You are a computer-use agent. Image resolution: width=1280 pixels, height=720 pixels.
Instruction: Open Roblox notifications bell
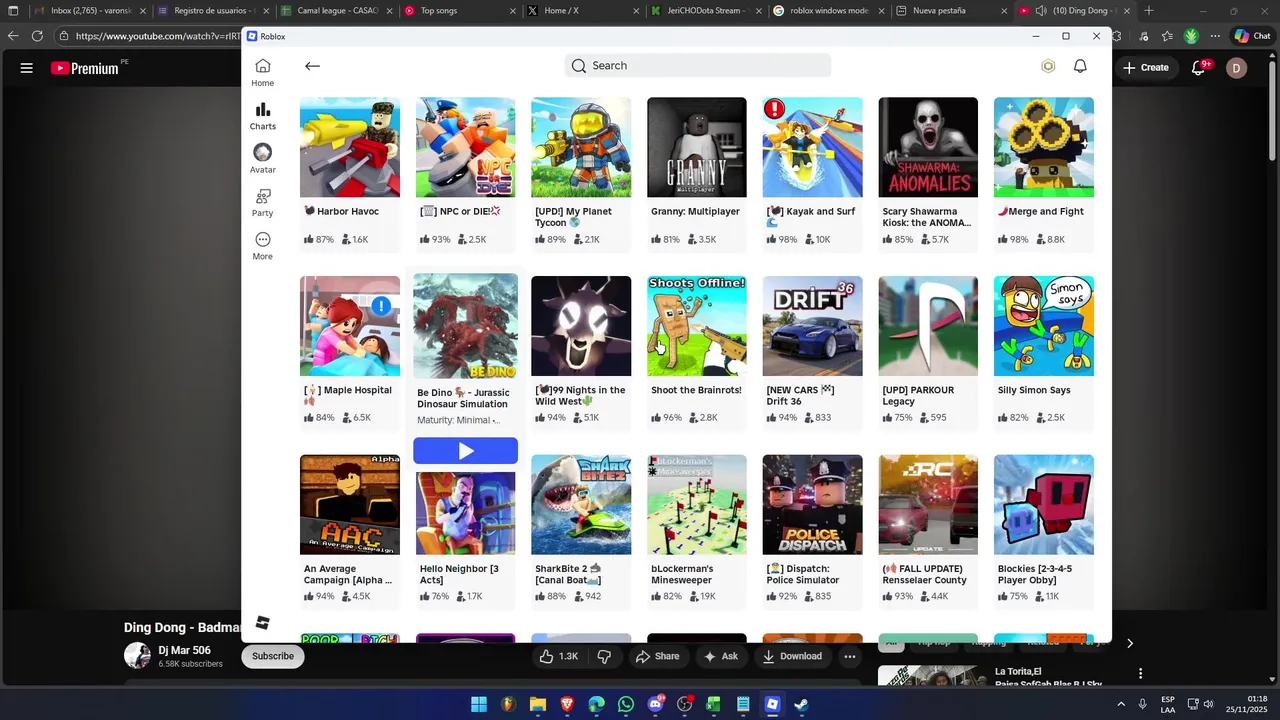coord(1080,66)
